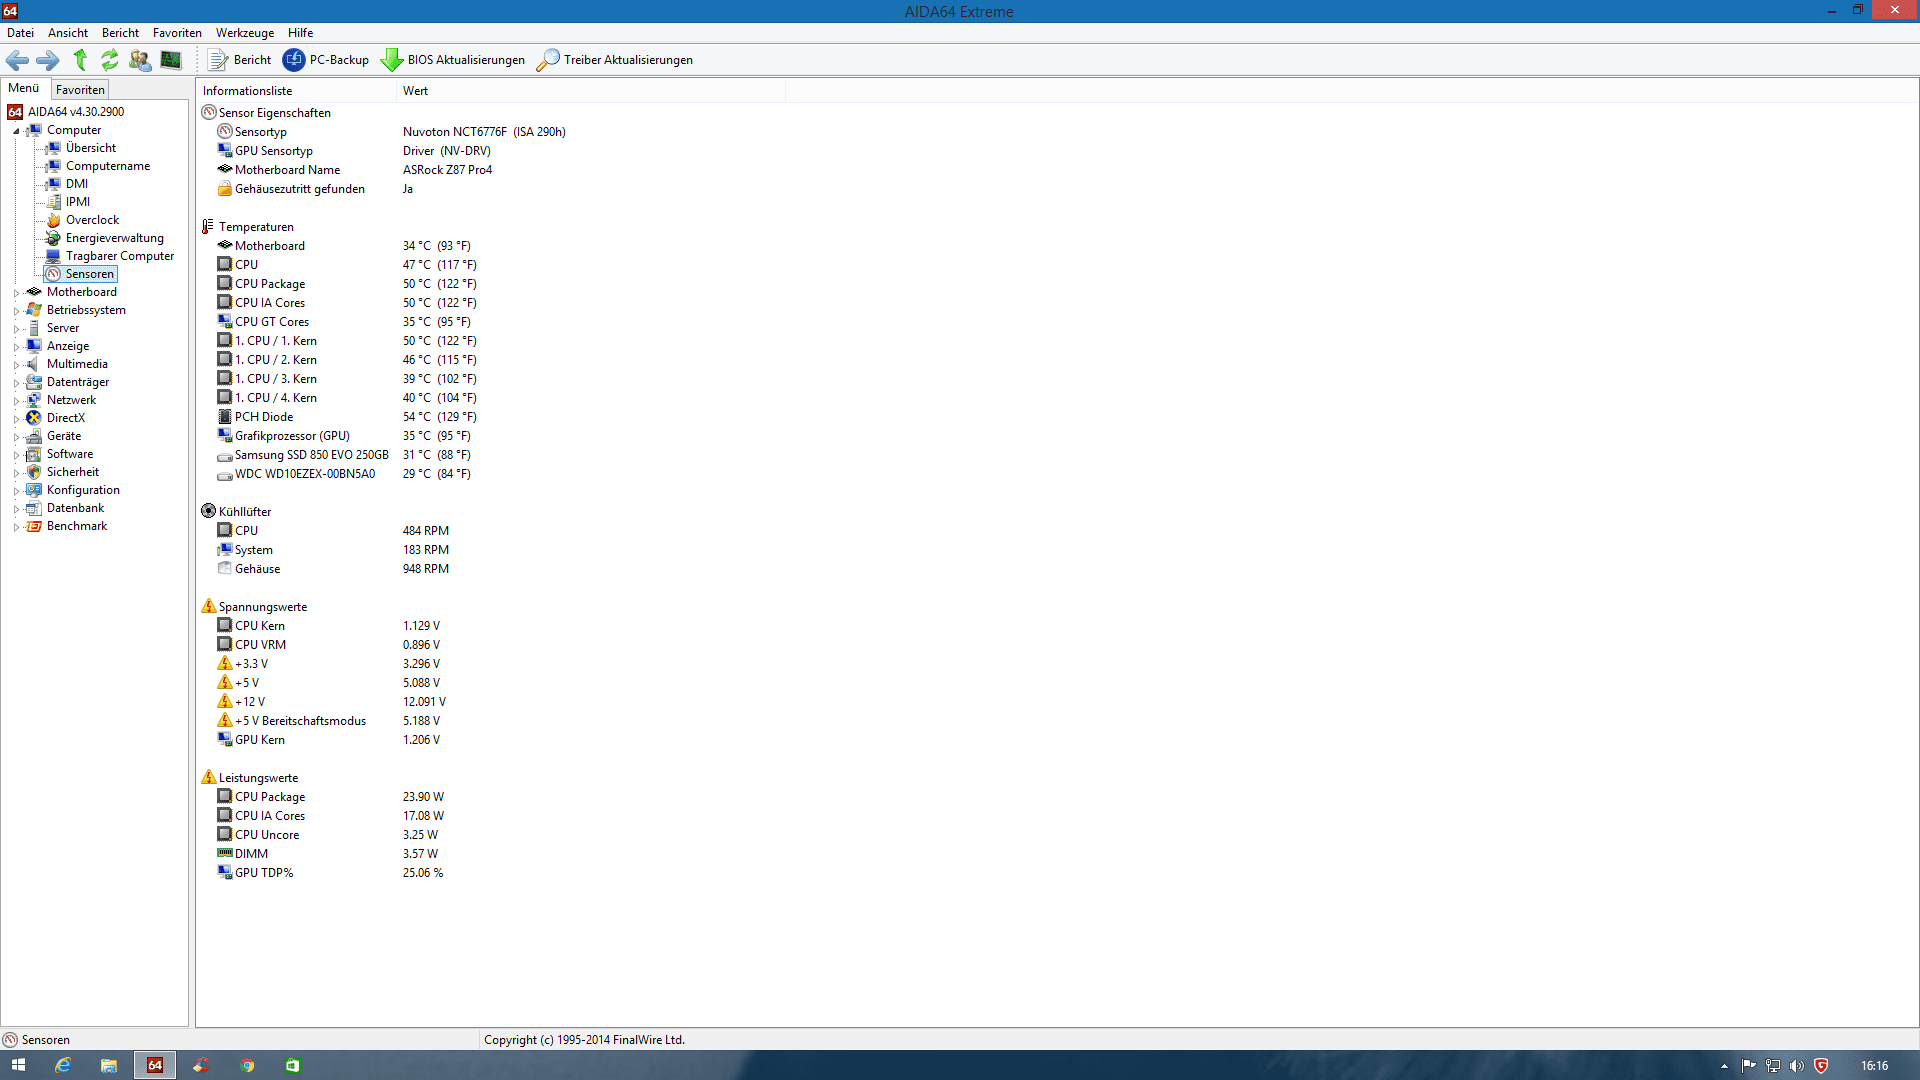Open Treiber Aktualisierungen

click(x=615, y=60)
